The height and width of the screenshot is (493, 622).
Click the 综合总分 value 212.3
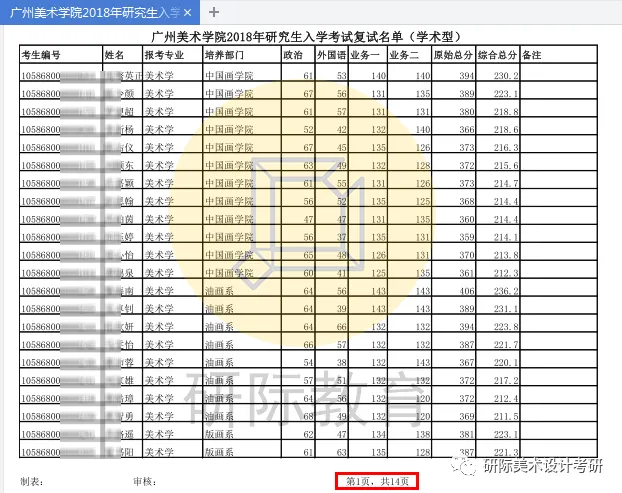click(506, 273)
